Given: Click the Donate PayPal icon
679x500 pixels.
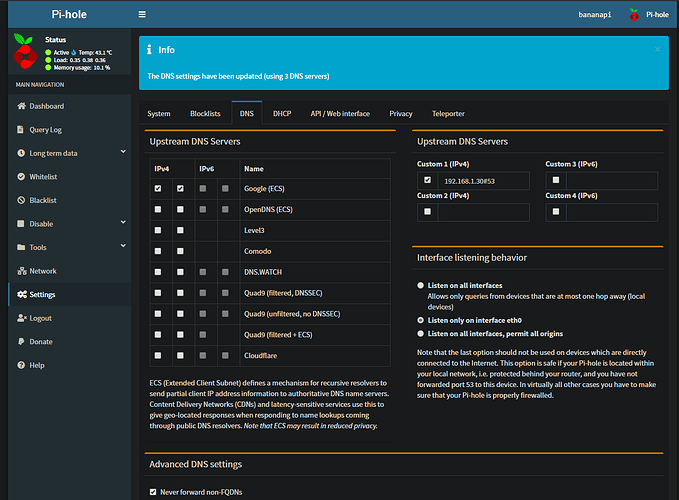Looking at the screenshot, I should point(21,342).
